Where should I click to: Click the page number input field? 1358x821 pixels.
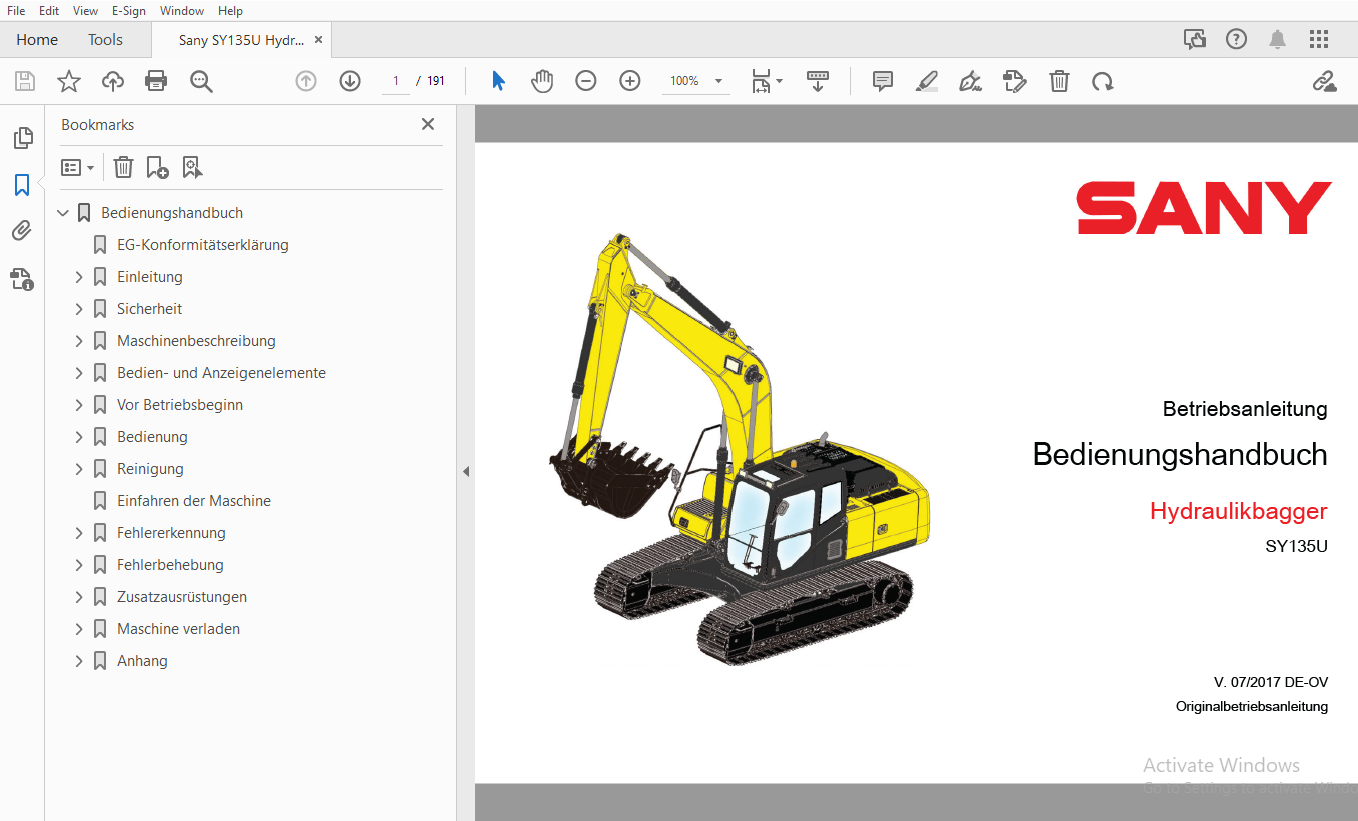(396, 81)
